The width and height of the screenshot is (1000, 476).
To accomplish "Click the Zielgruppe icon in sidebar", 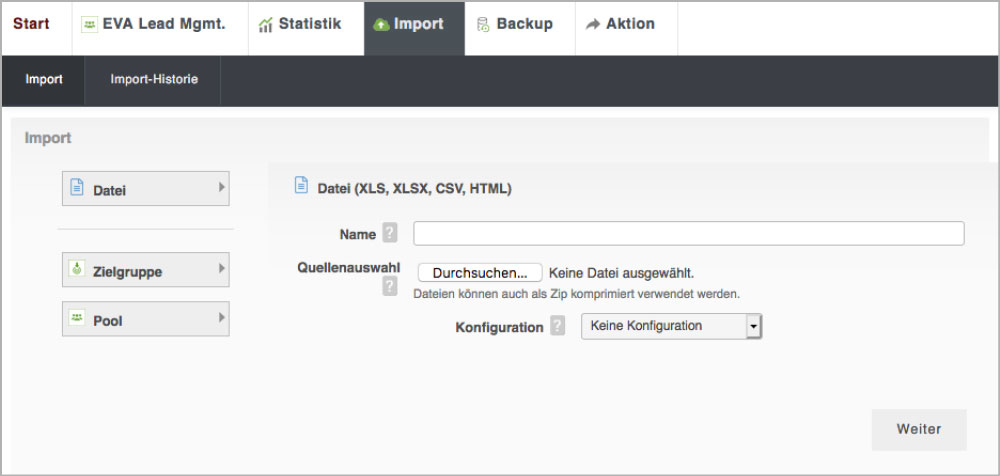I will tap(77, 270).
